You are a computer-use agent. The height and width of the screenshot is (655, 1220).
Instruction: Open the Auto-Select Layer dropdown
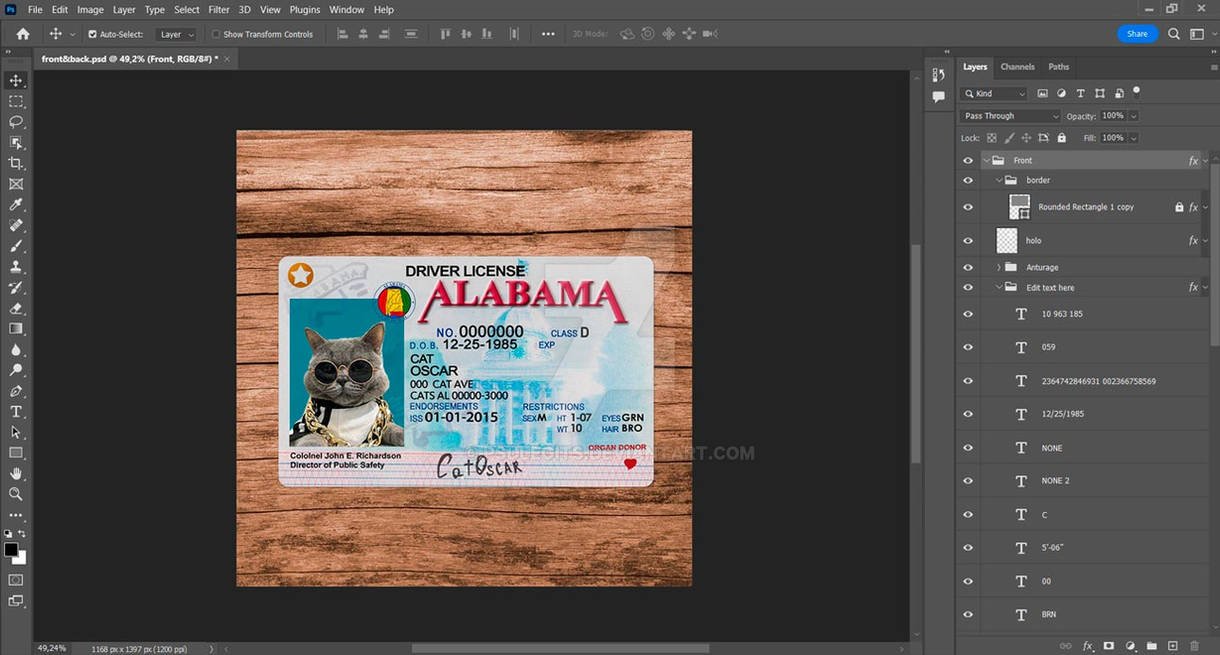pyautogui.click(x=177, y=34)
